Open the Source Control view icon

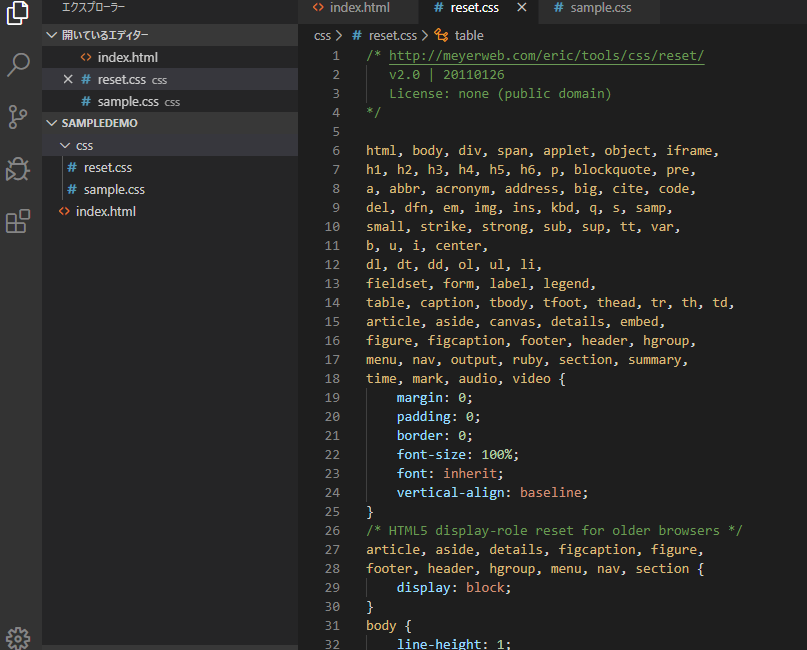18,117
